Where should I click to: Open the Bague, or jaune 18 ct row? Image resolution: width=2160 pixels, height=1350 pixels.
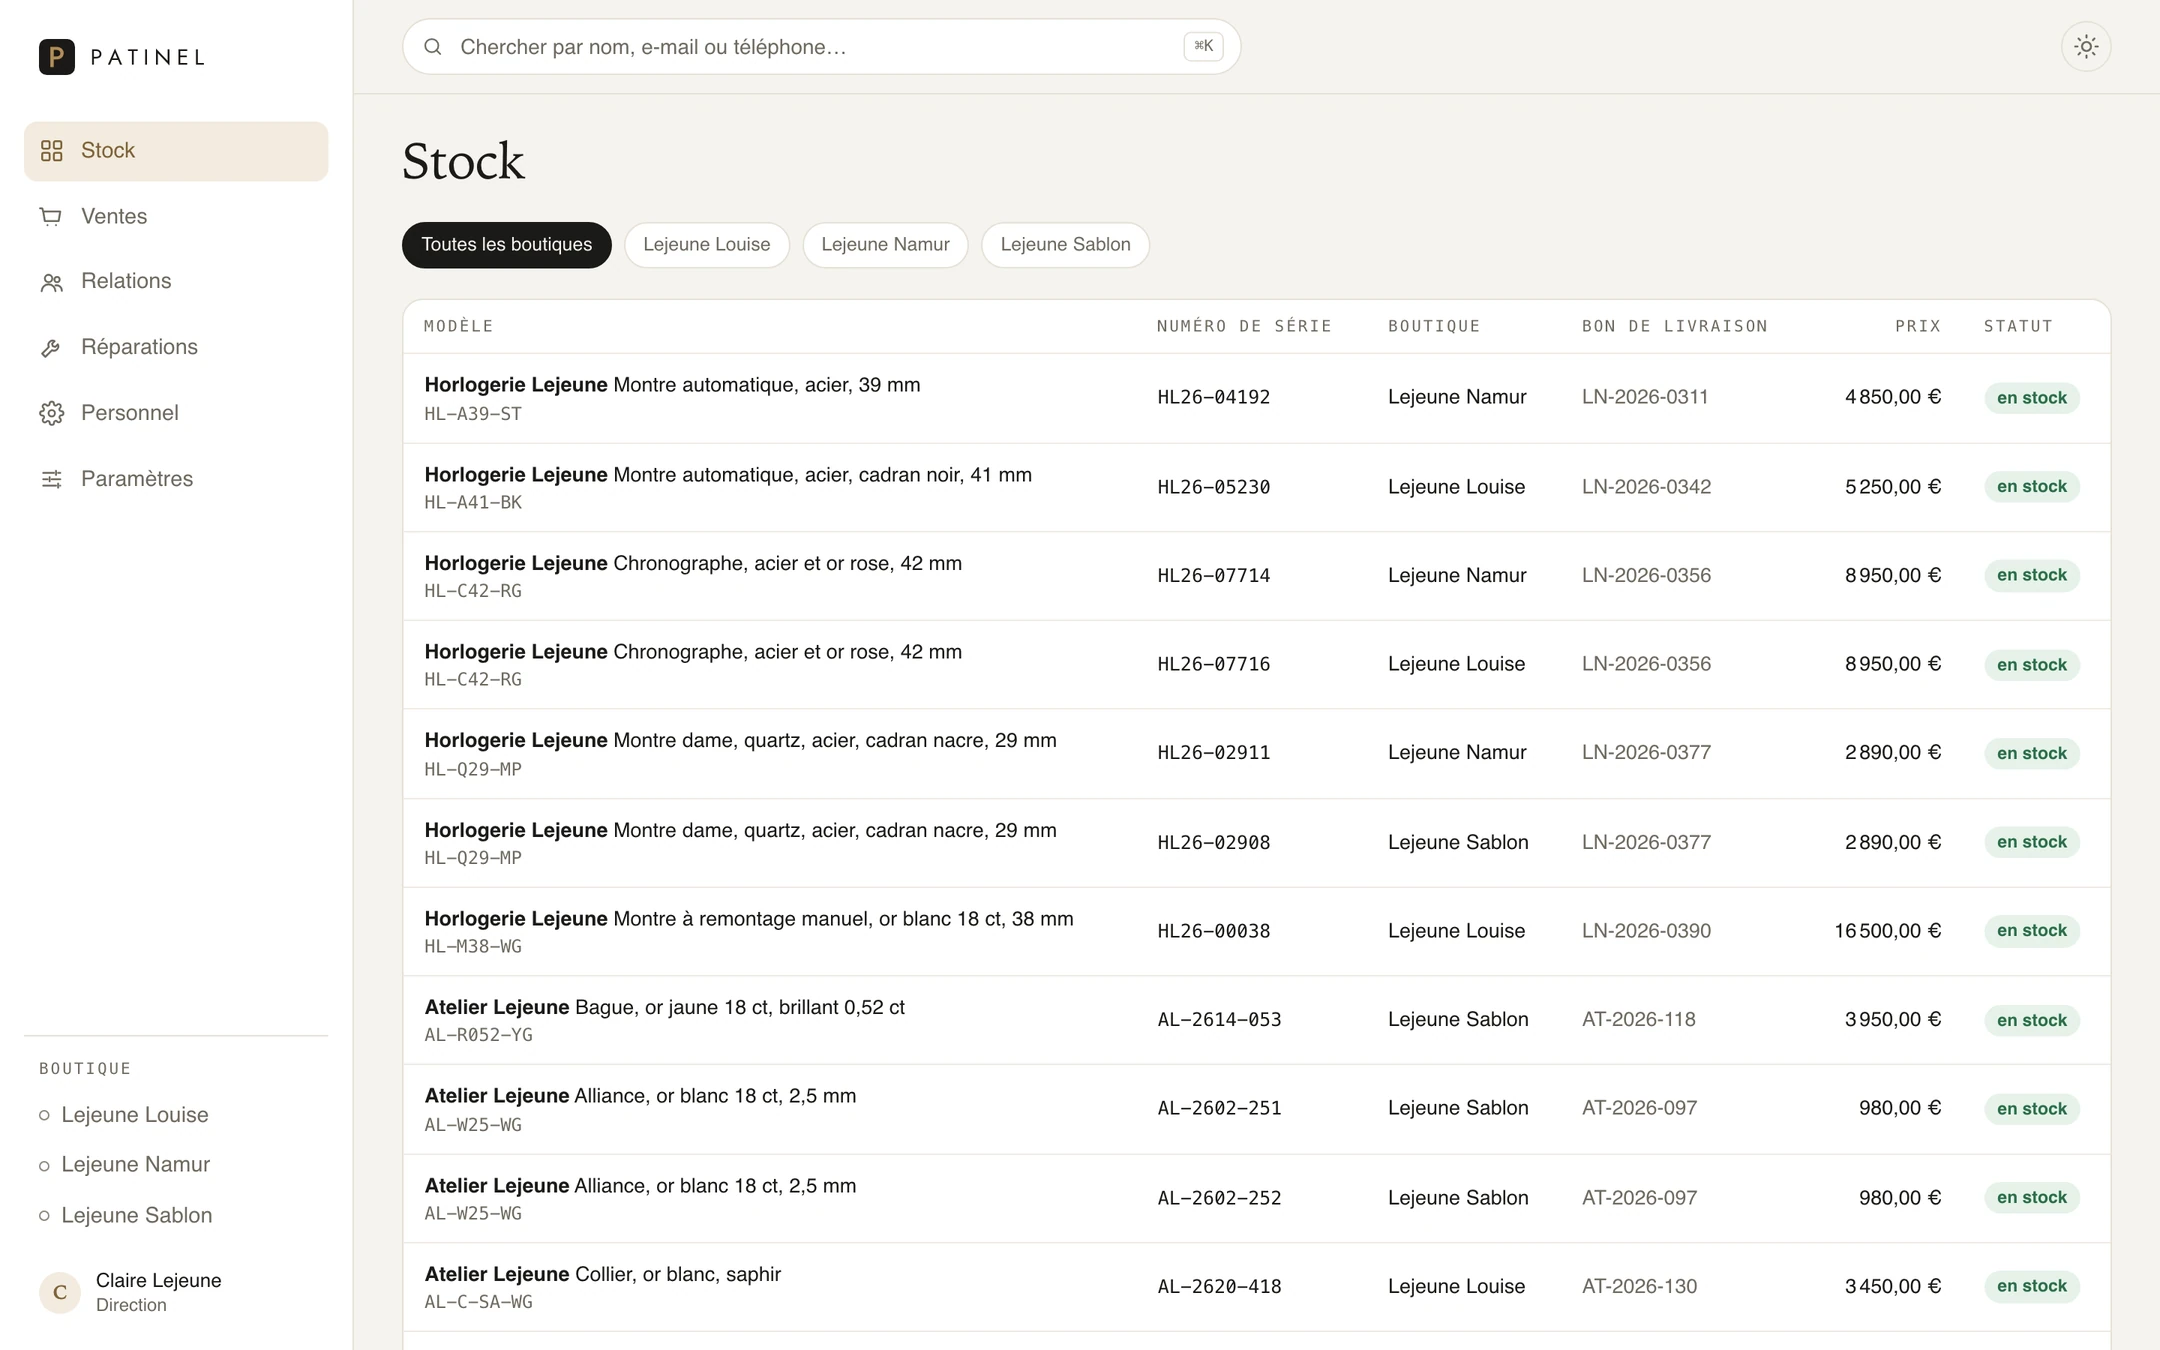coord(1257,1020)
